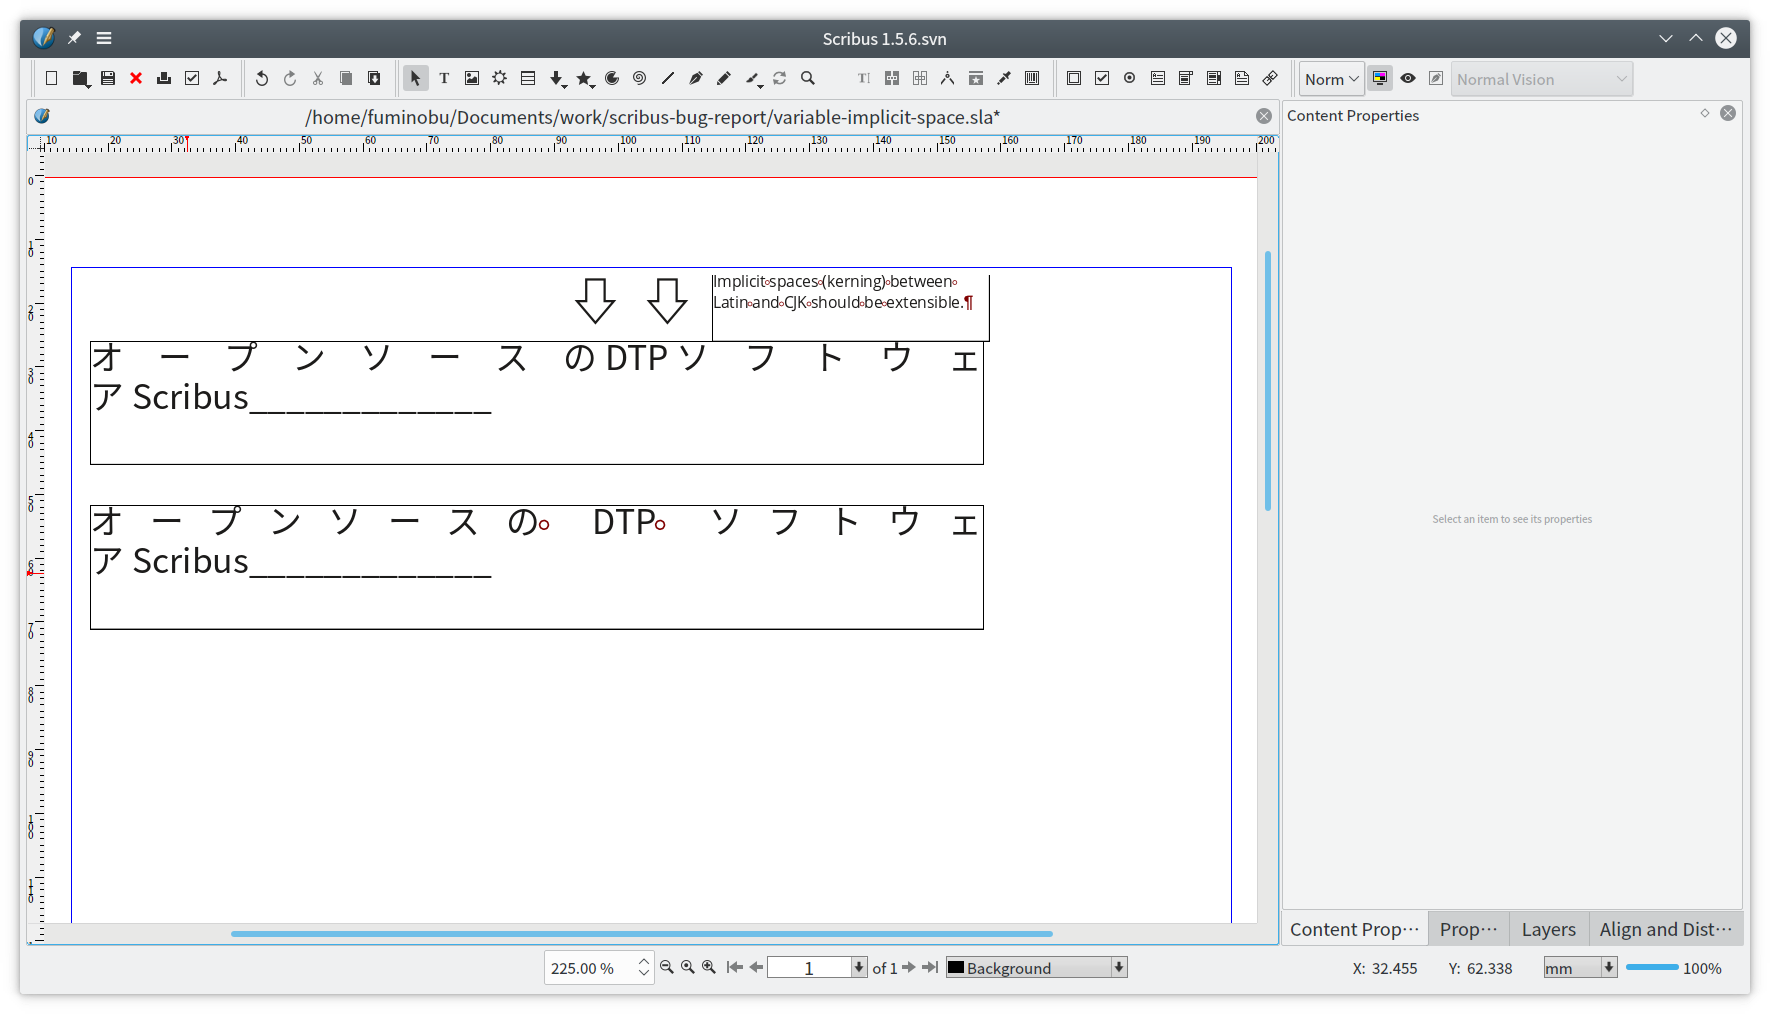This screenshot has width=1770, height=1014.
Task: Open the Norm image quality dropdown
Action: click(x=1332, y=79)
